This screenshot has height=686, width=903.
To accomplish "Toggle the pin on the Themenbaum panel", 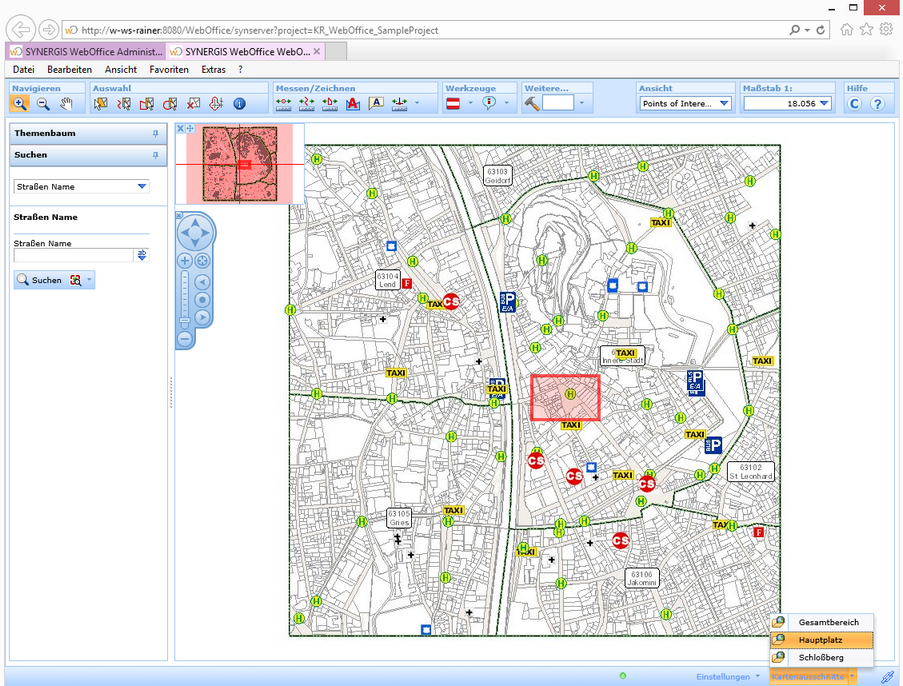I will click(x=157, y=133).
